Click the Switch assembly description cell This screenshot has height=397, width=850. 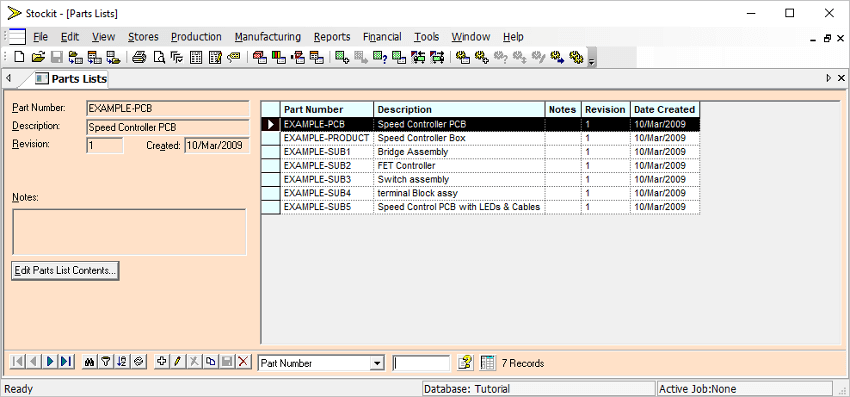[459, 180]
